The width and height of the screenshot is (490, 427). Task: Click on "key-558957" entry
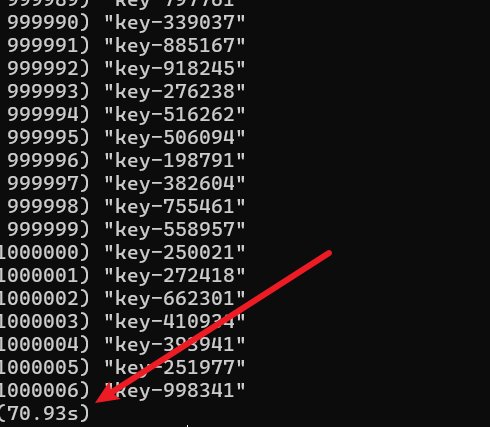(175, 230)
